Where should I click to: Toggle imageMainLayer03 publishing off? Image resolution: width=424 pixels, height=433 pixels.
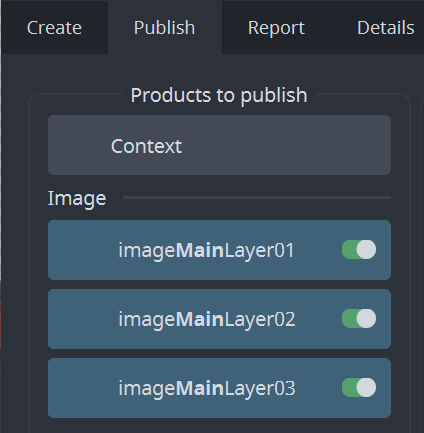[x=359, y=388]
